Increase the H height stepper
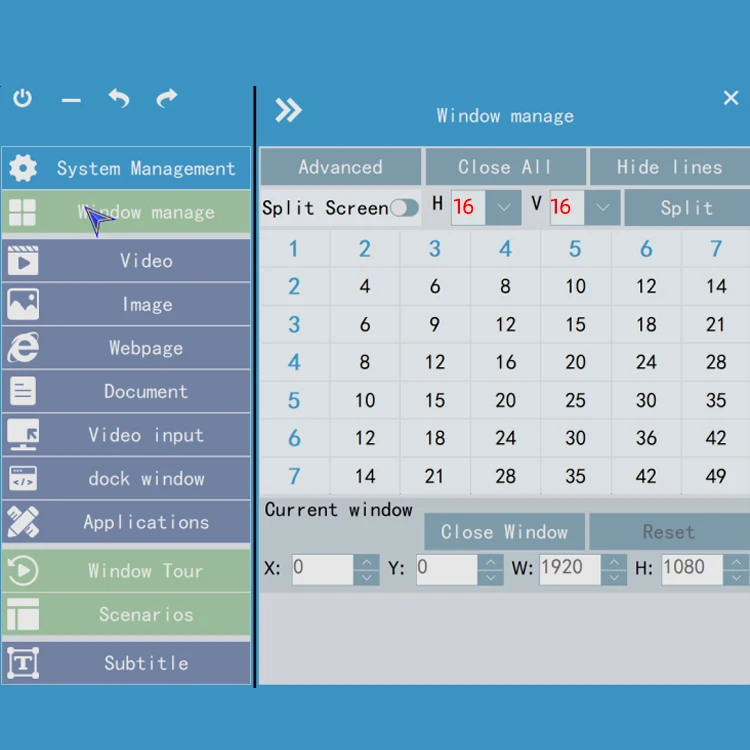Viewport: 750px width, 750px height. tap(737, 562)
